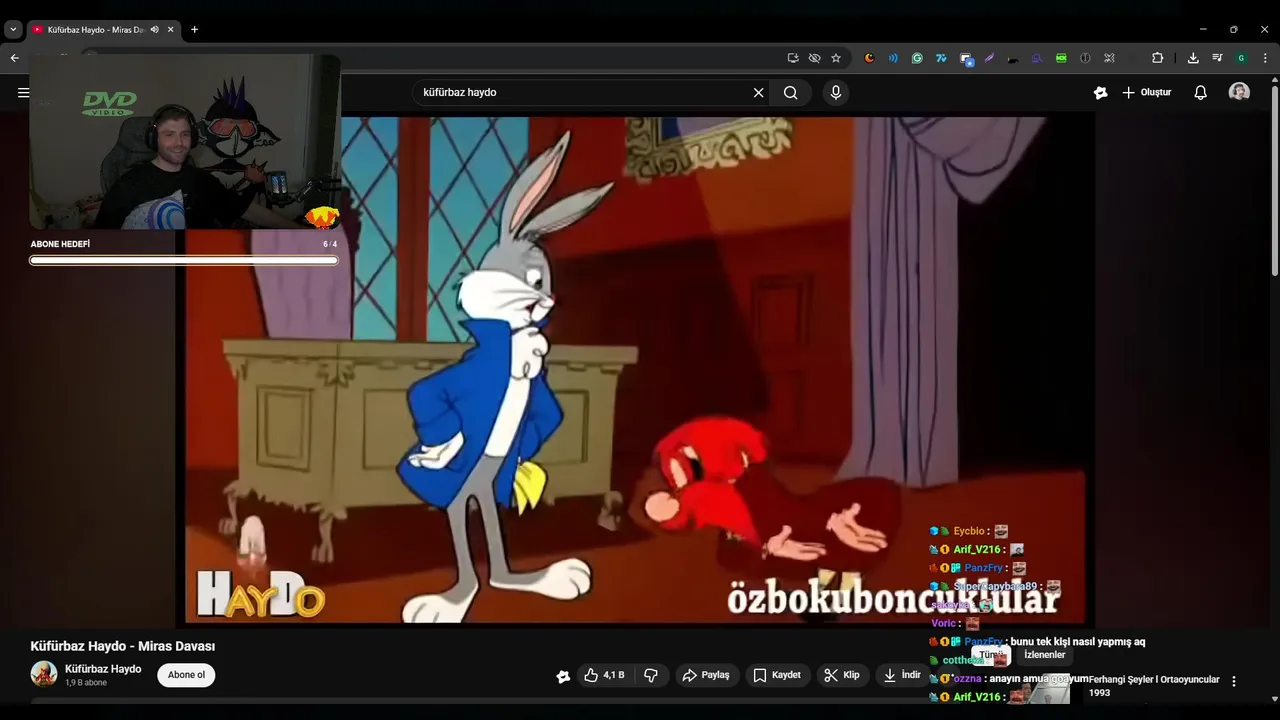Viewport: 1280px width, 720px height.
Task: Click the sparkle icon left of the like button
Action: (x=563, y=676)
